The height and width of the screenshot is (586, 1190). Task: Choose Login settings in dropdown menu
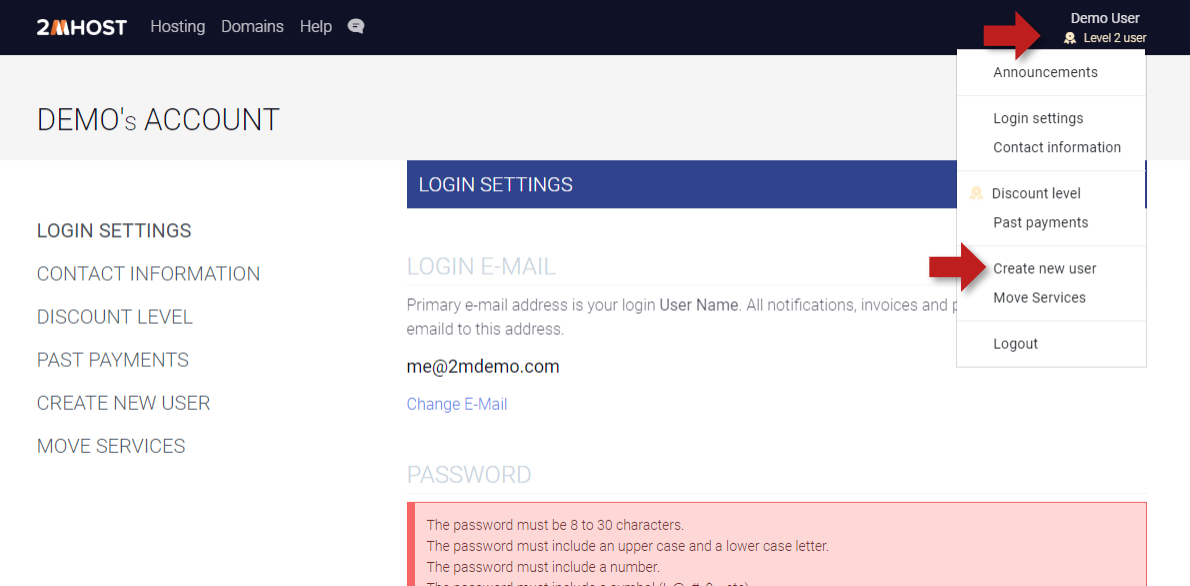tap(1038, 118)
